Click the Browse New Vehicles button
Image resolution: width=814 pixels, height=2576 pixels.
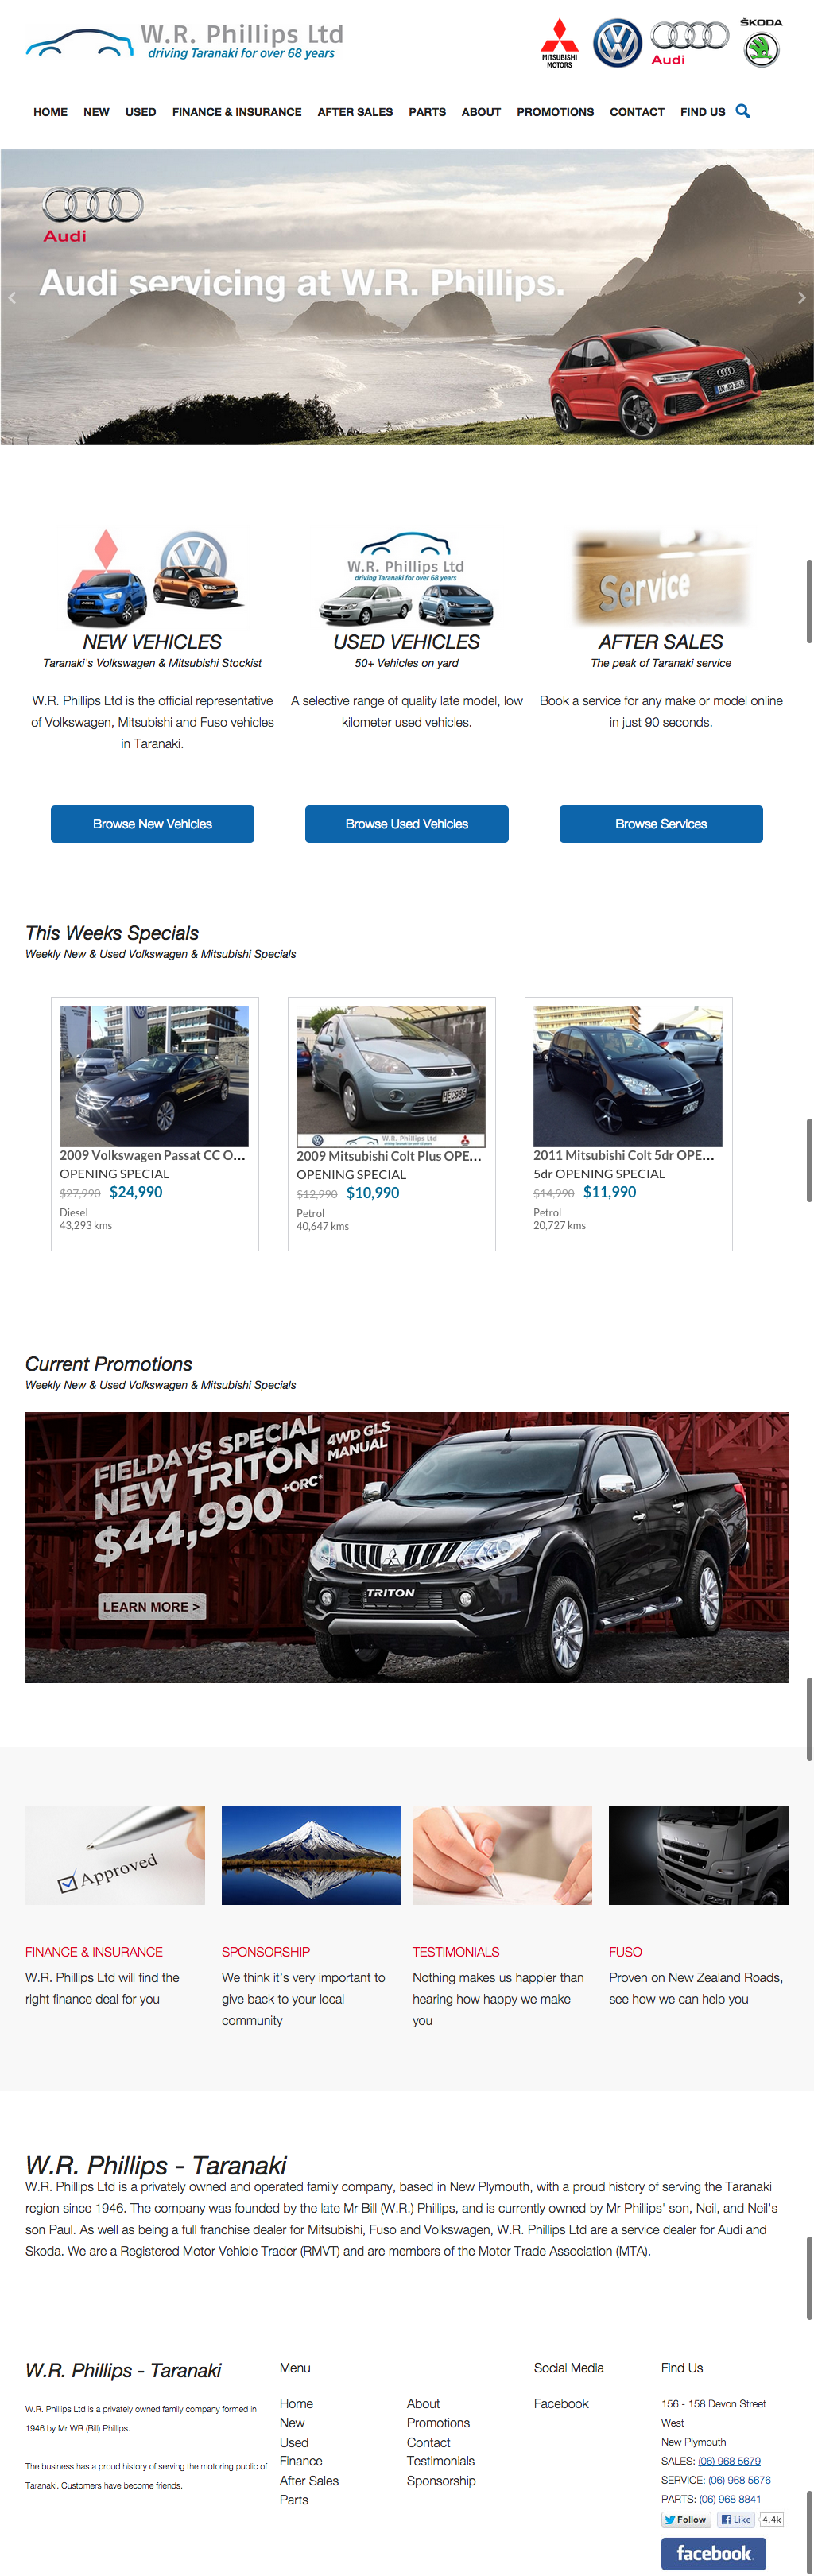click(x=152, y=824)
